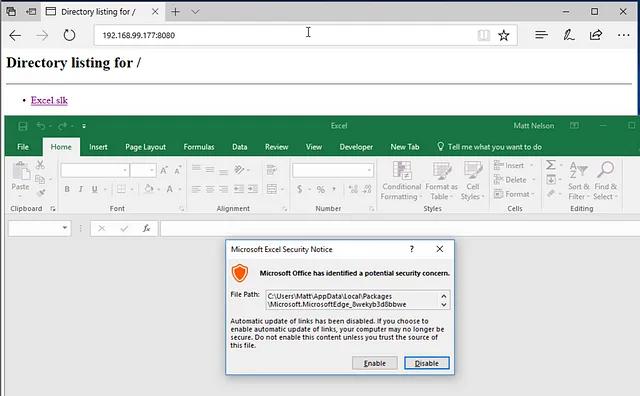The height and width of the screenshot is (396, 640).
Task: Click the Font Color letter A
Action: click(169, 189)
